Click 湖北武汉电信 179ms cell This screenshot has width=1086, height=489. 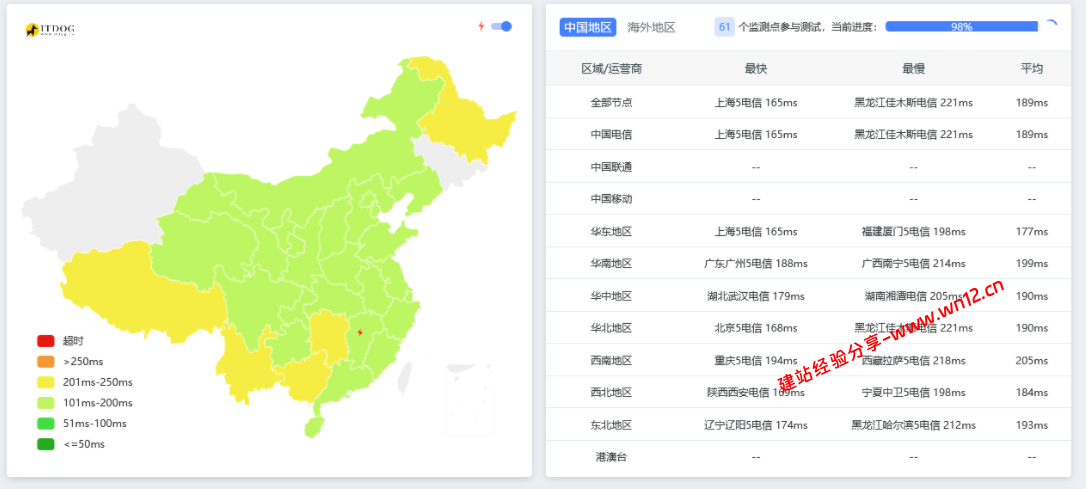coord(756,296)
